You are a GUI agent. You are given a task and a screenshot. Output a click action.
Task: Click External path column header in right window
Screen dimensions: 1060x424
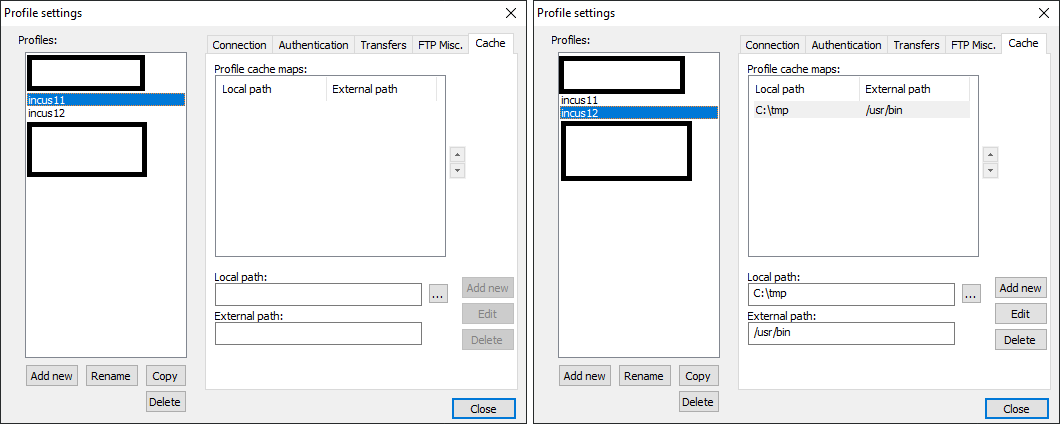(x=914, y=89)
